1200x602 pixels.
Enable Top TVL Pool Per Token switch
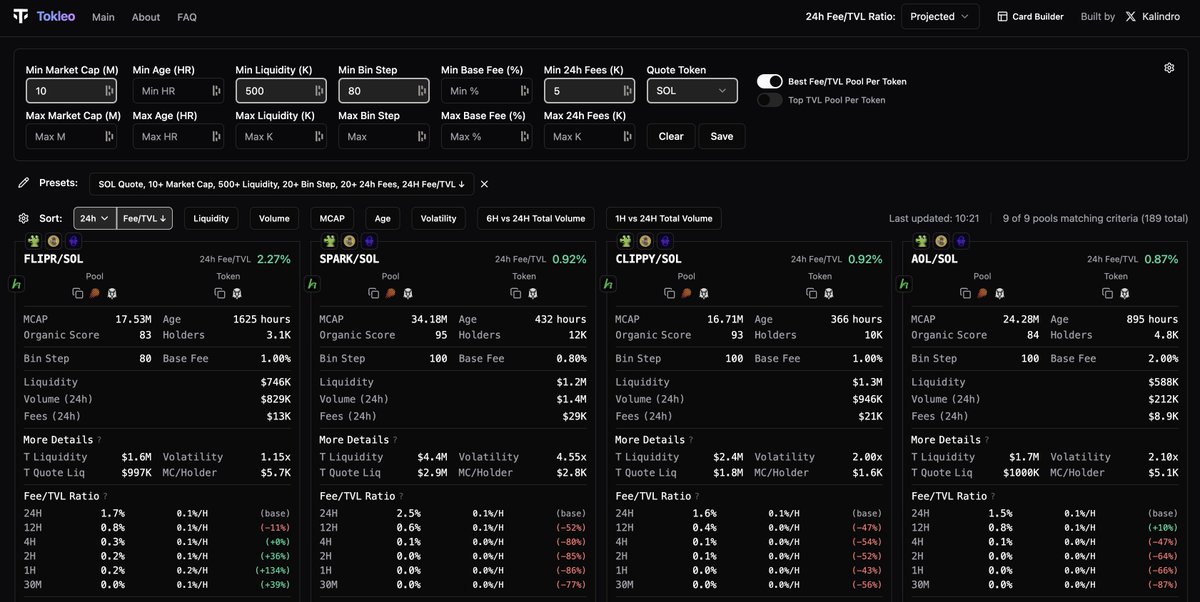click(x=769, y=100)
